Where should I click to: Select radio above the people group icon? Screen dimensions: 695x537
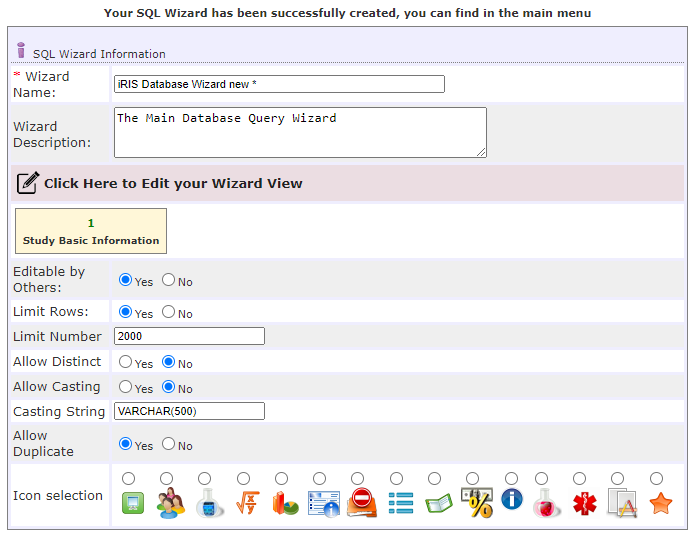[167, 479]
